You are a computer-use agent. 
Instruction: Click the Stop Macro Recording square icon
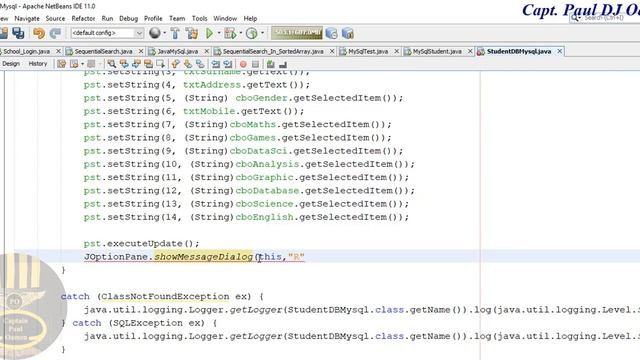(256, 64)
